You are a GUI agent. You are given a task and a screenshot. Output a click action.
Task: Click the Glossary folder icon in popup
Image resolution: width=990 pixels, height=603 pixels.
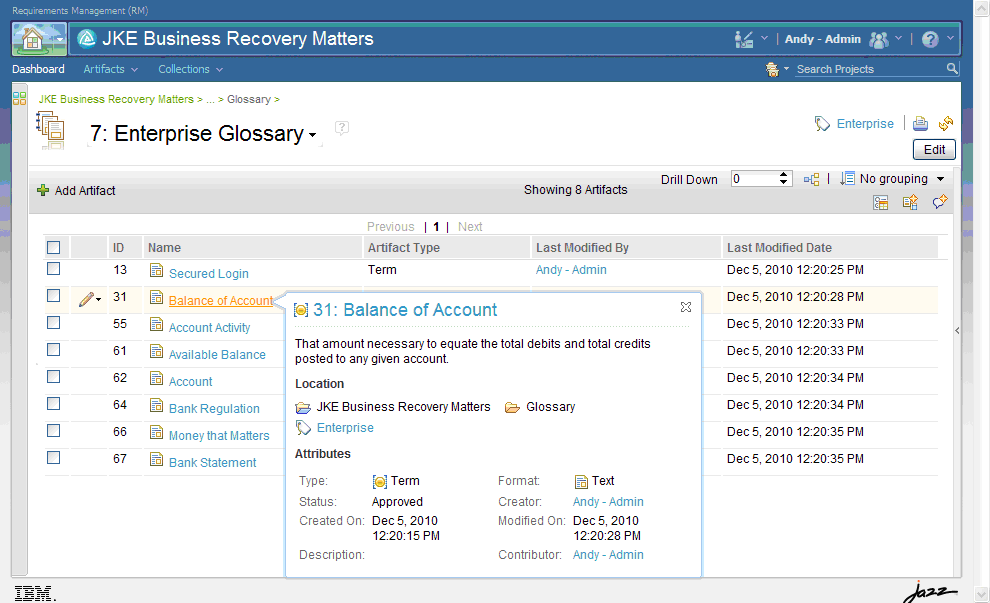[x=512, y=407]
